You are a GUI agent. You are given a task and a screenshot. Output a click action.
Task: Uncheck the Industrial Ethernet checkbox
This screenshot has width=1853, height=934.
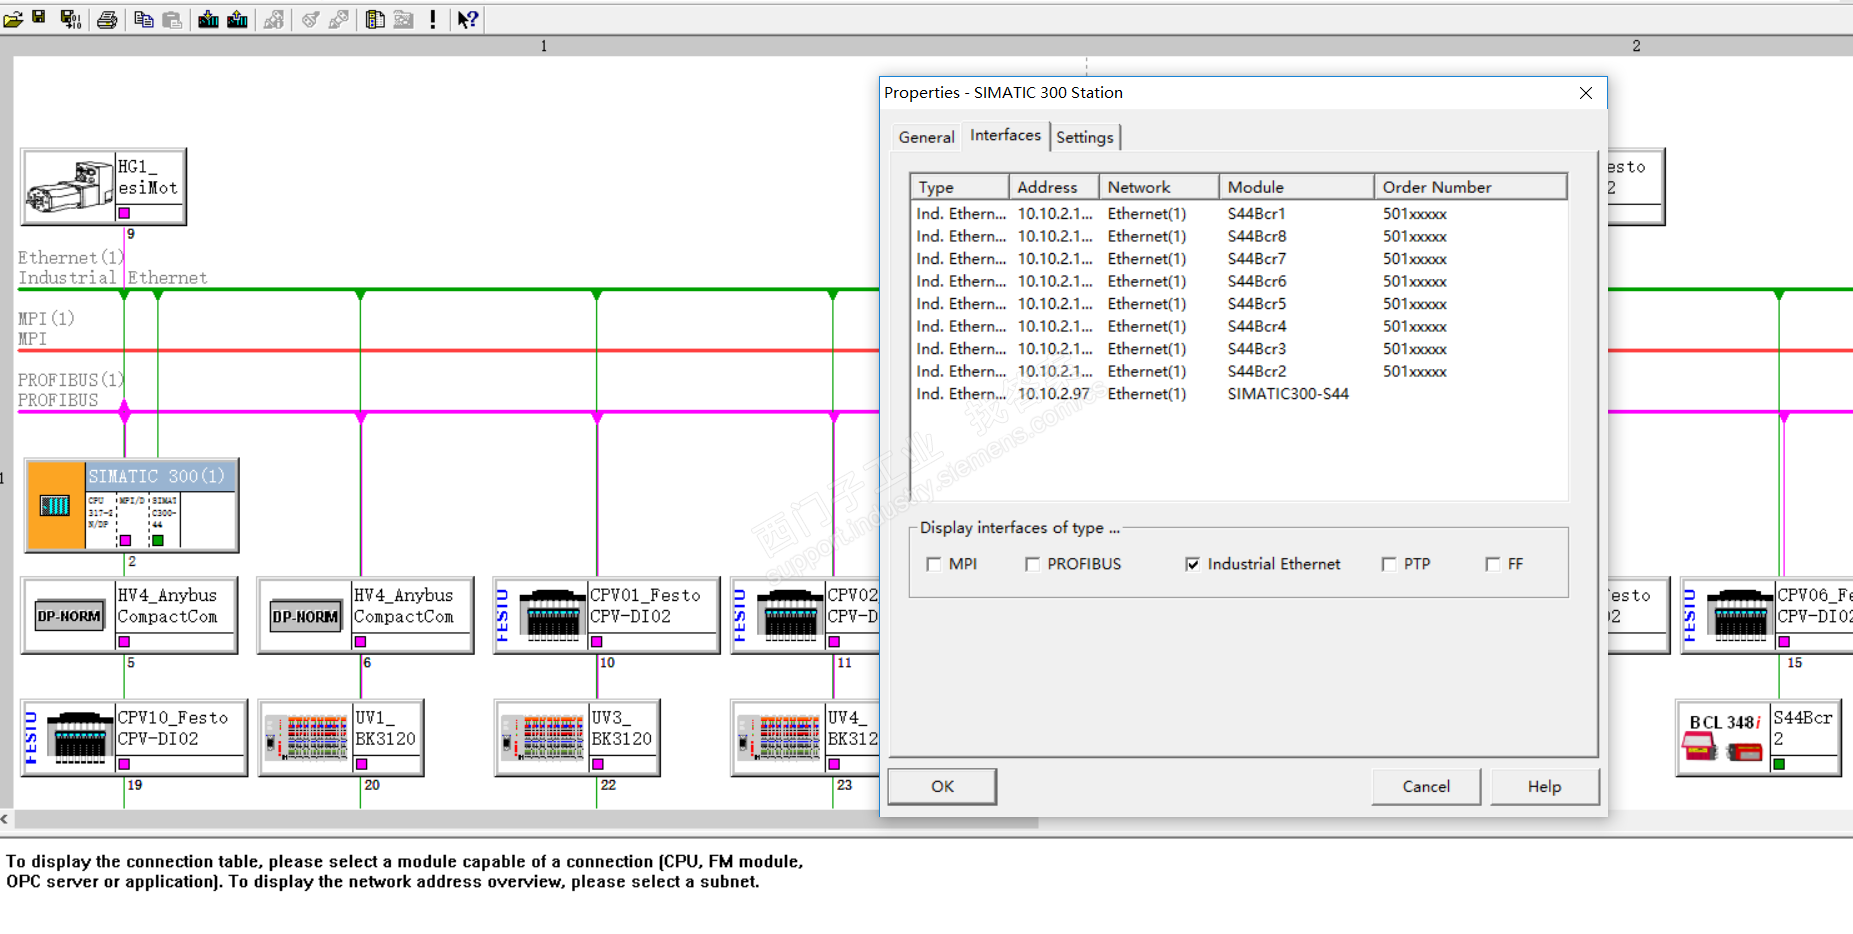click(x=1192, y=564)
